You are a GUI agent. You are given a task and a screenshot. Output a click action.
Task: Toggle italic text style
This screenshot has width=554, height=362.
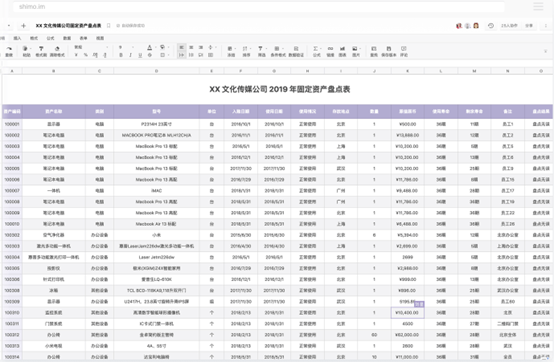(x=130, y=55)
